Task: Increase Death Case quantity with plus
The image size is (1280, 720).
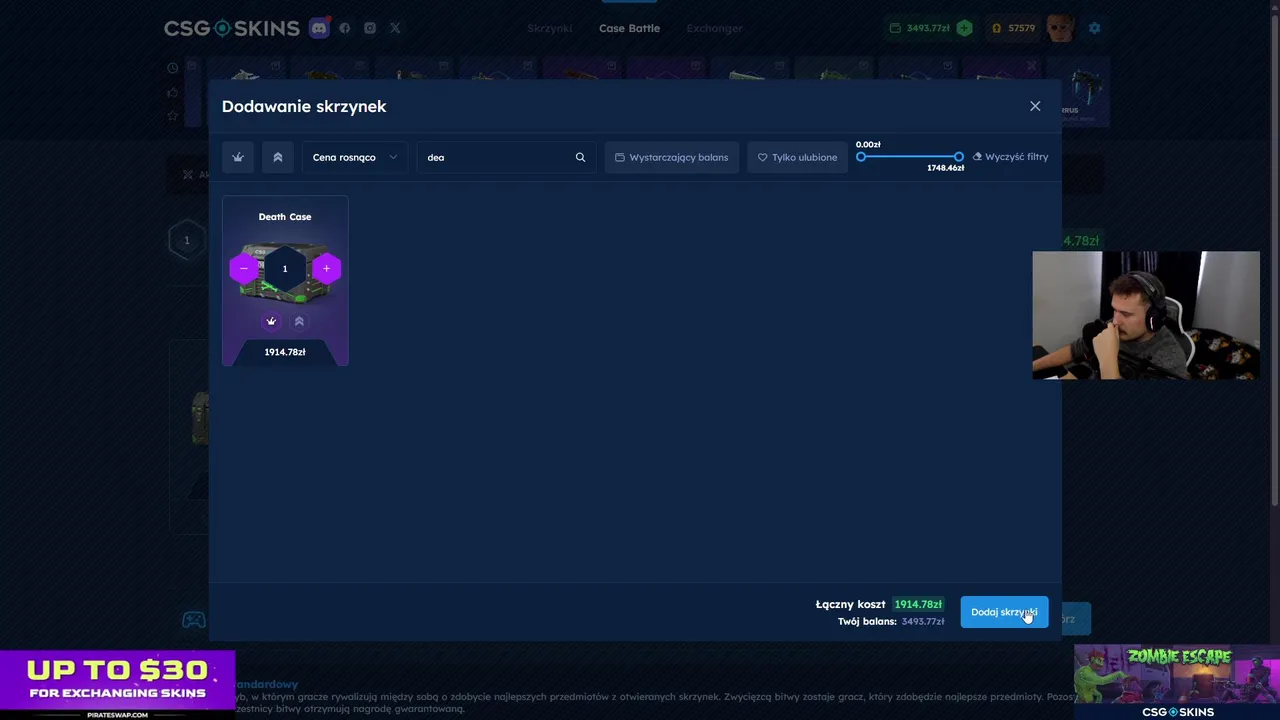Action: click(326, 268)
